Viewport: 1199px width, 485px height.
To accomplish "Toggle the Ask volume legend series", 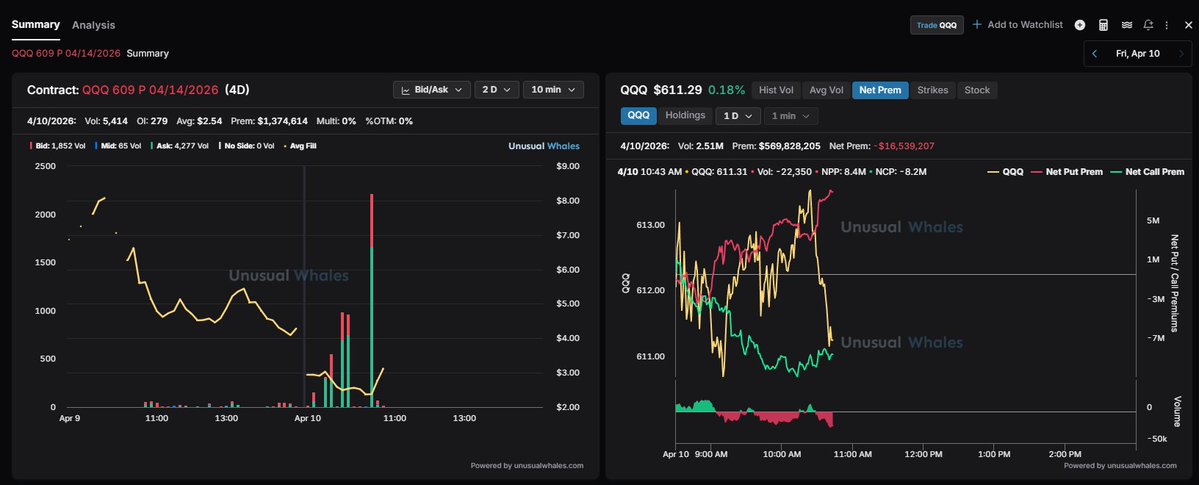I will coord(180,145).
